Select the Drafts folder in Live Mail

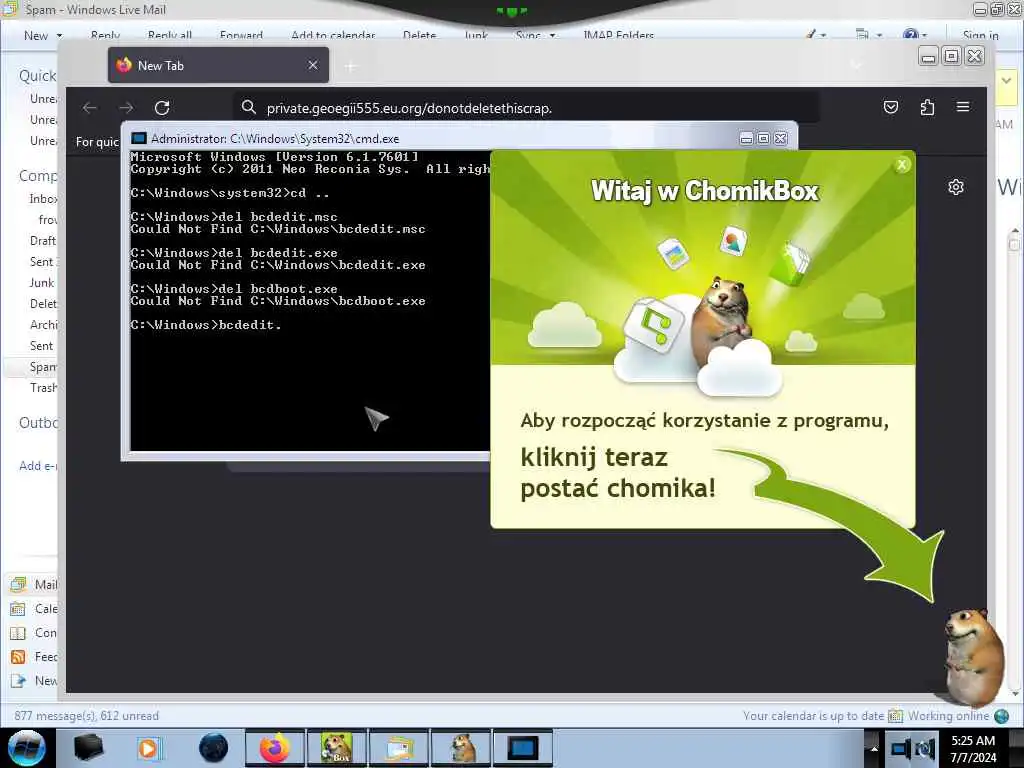pyautogui.click(x=42, y=241)
